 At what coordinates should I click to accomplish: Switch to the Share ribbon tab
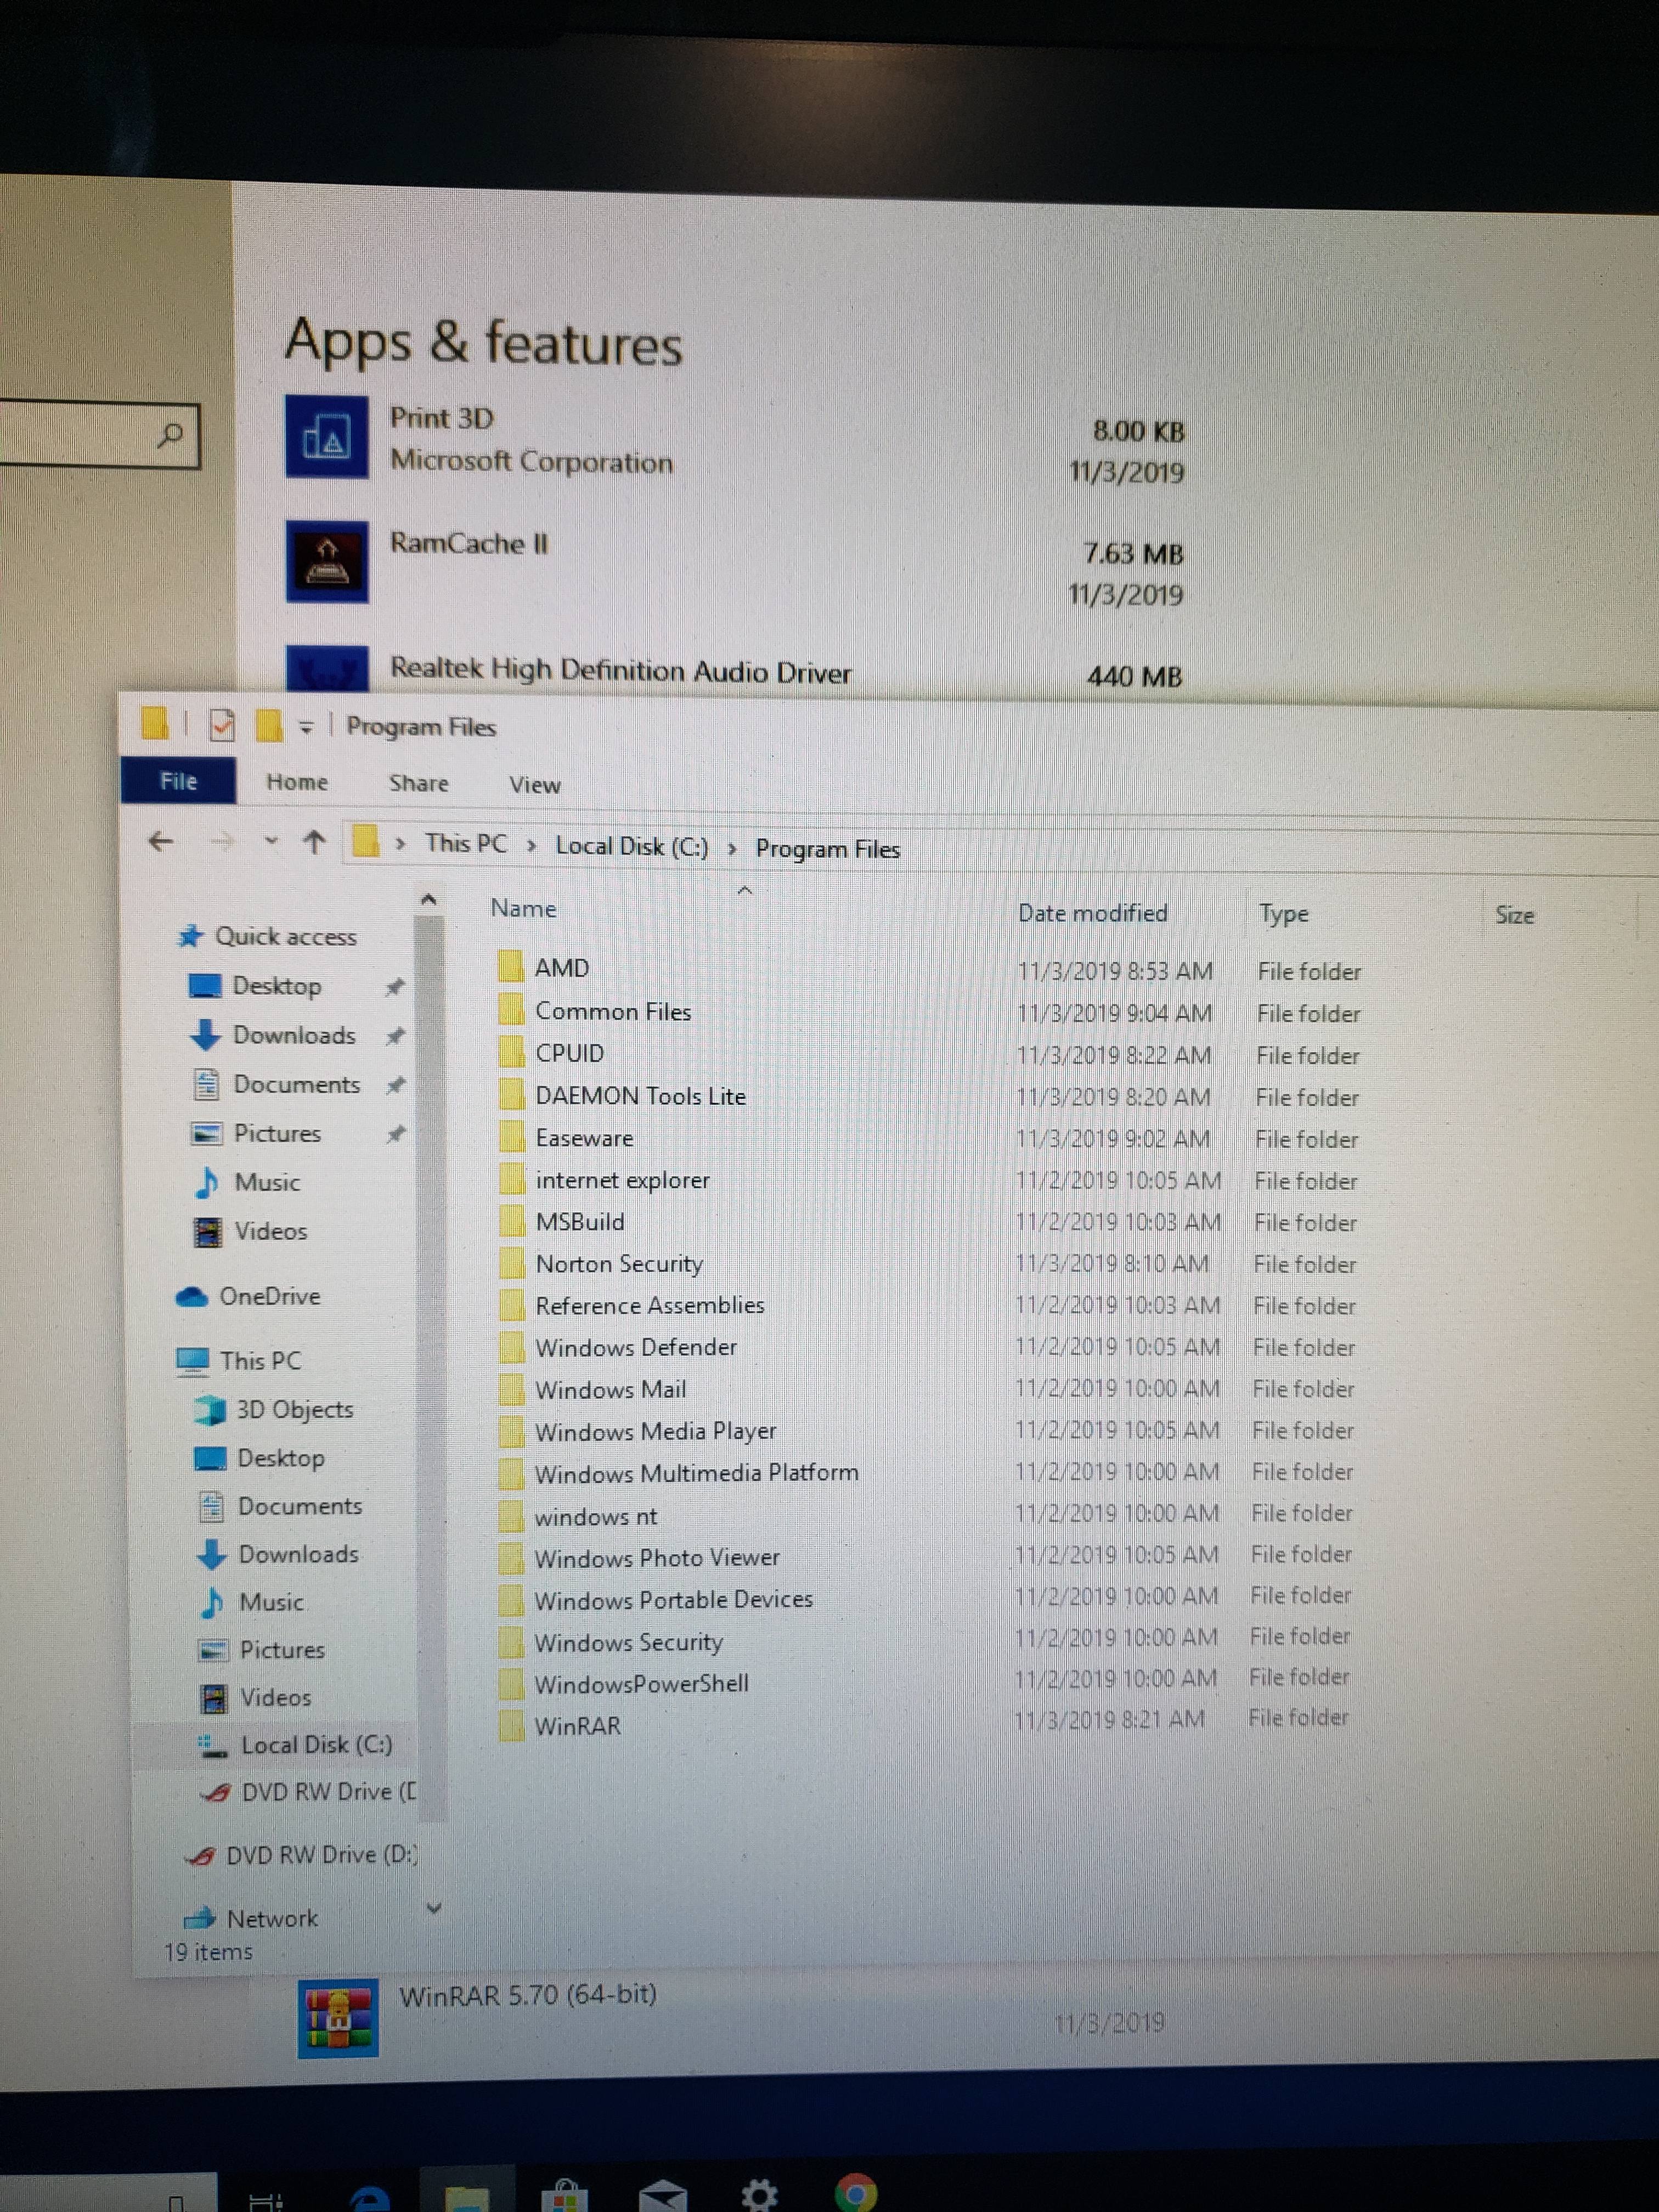click(x=418, y=783)
